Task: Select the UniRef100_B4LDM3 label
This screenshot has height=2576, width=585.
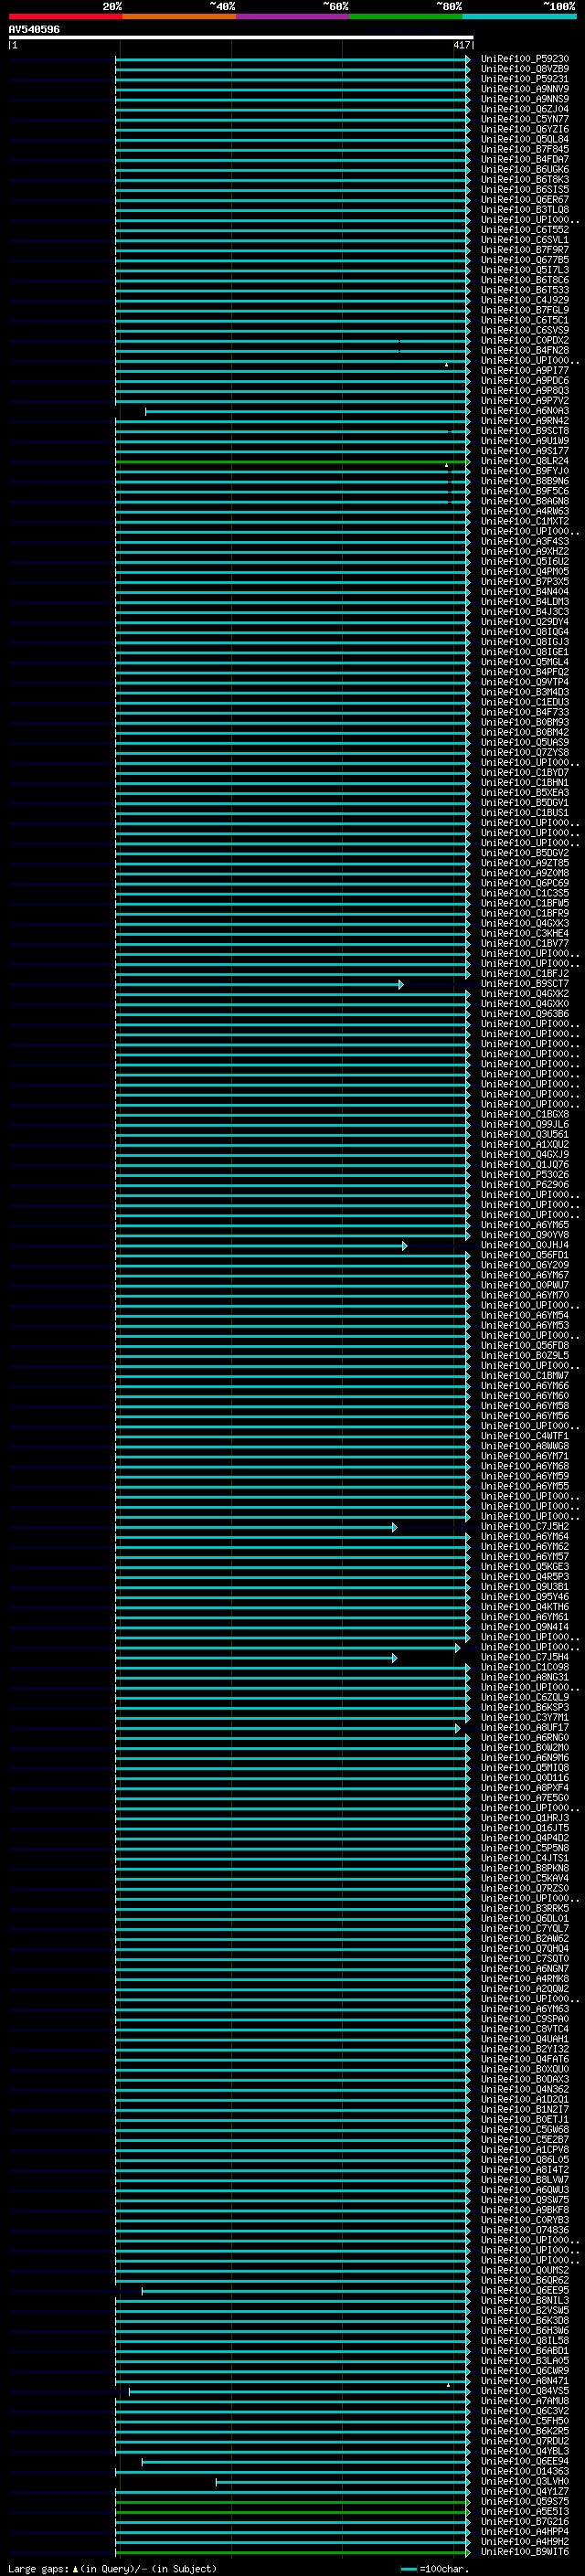Action: [x=524, y=602]
